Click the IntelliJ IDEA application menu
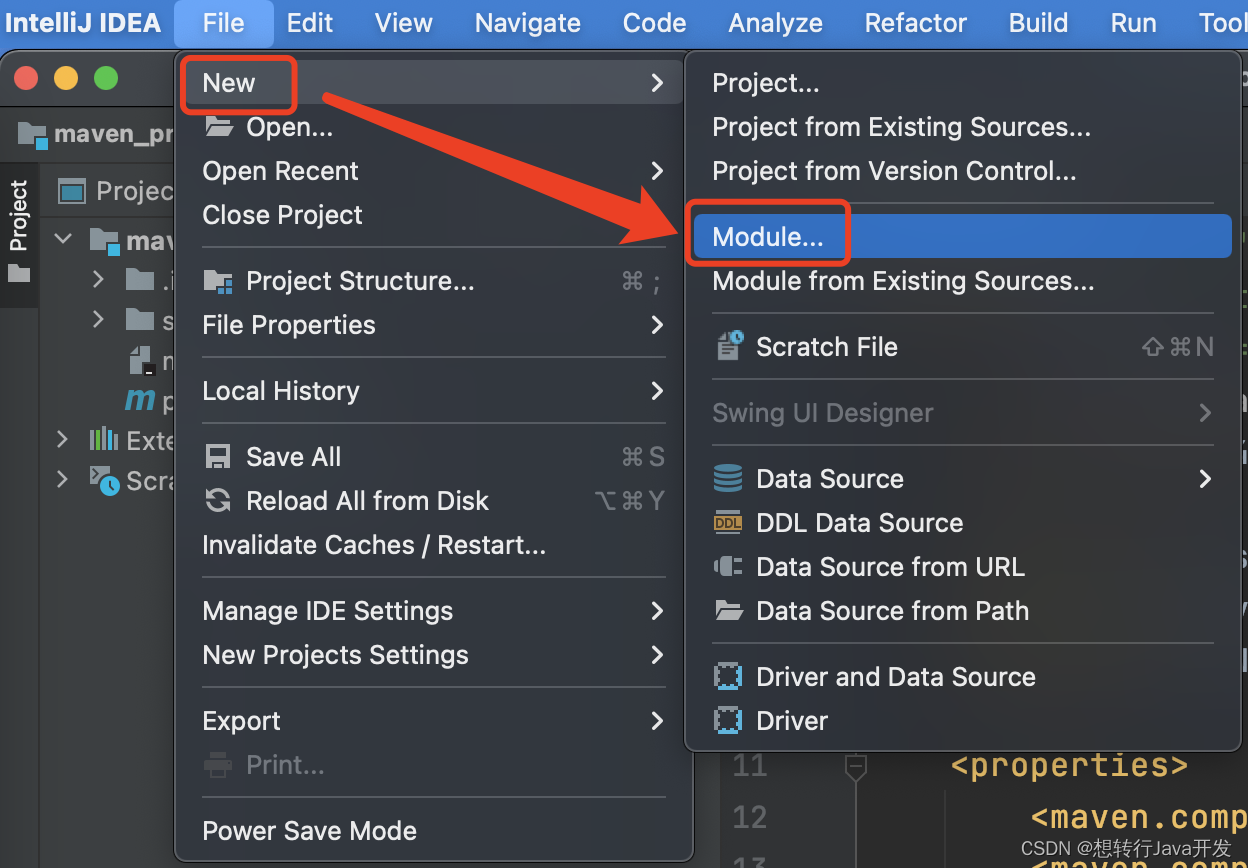The width and height of the screenshot is (1248, 868). tap(82, 23)
